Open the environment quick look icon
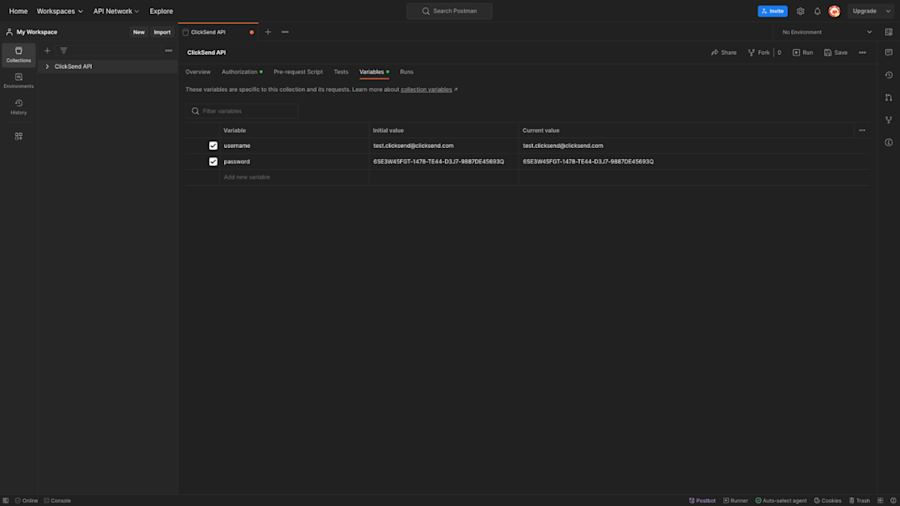The height and width of the screenshot is (506, 900). pos(889,32)
